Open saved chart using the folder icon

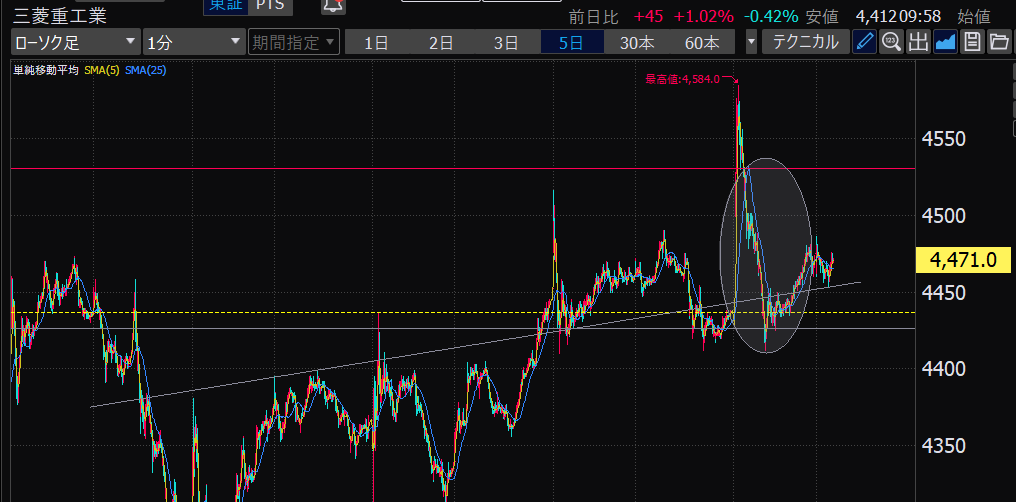click(998, 42)
